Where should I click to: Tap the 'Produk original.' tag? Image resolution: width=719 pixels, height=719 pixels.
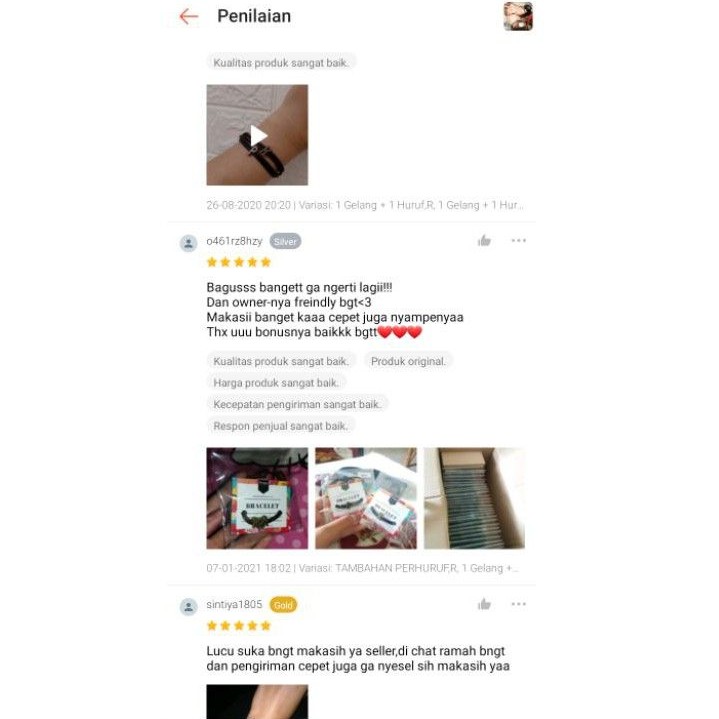[x=408, y=361]
